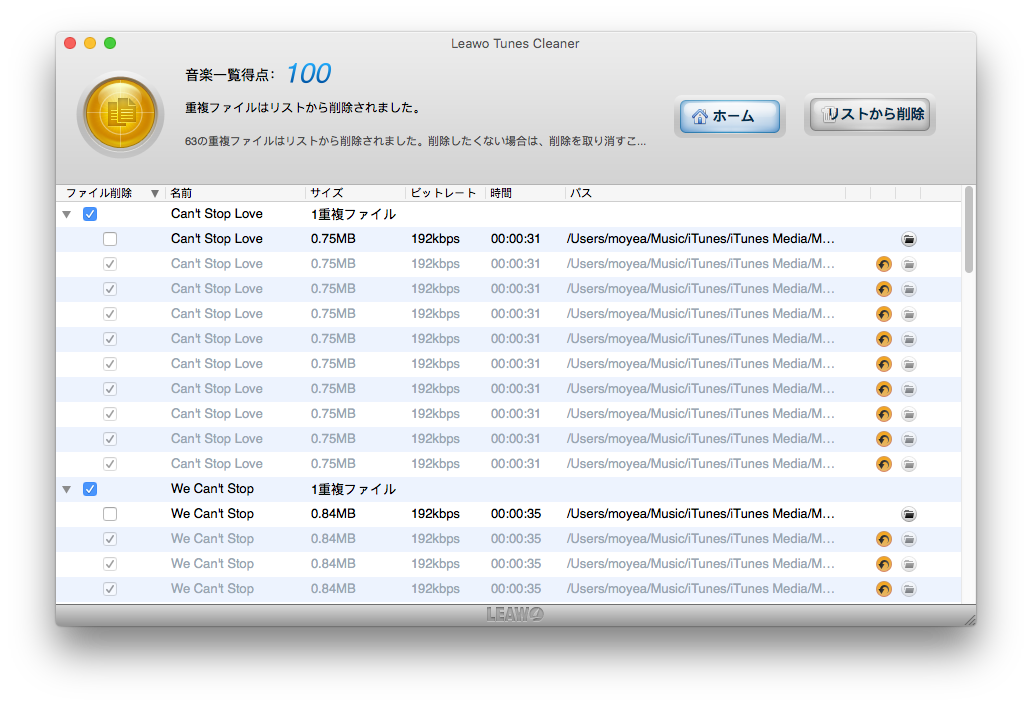Check the unchecked Can't Stop Love file checkbox
Image resolution: width=1032 pixels, height=706 pixels.
(x=110, y=239)
